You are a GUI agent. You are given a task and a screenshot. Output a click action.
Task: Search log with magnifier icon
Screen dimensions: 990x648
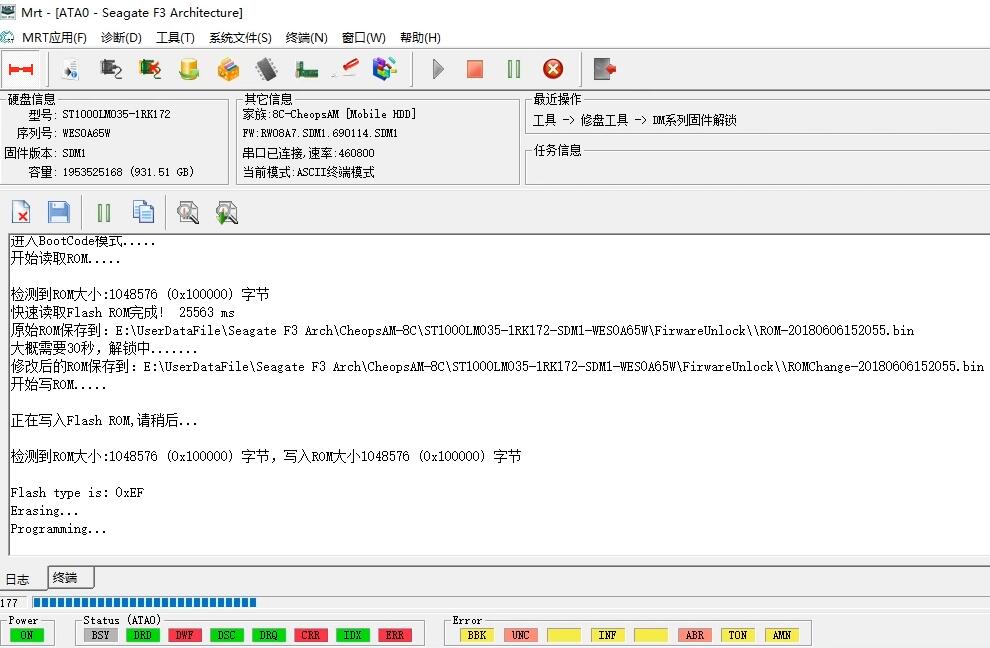click(188, 212)
